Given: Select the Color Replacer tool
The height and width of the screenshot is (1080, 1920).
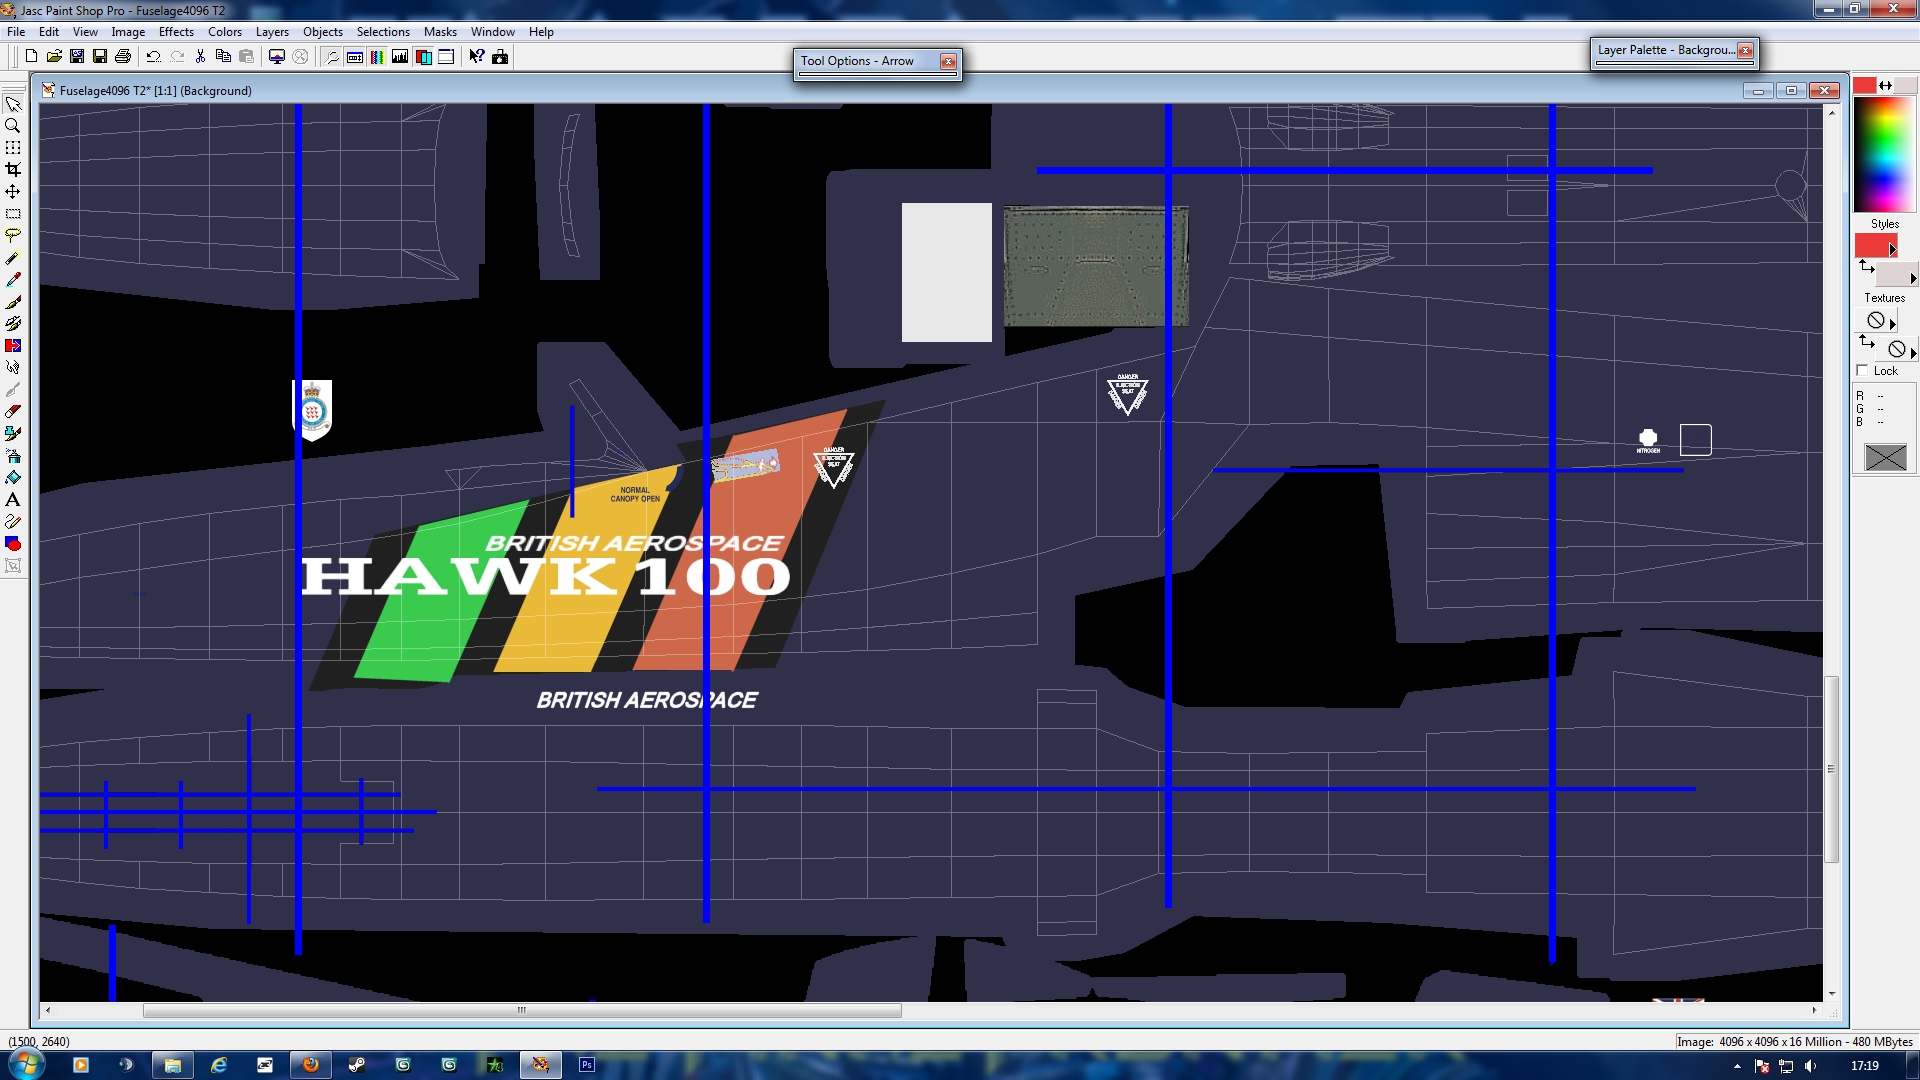Looking at the screenshot, I should 13,346.
